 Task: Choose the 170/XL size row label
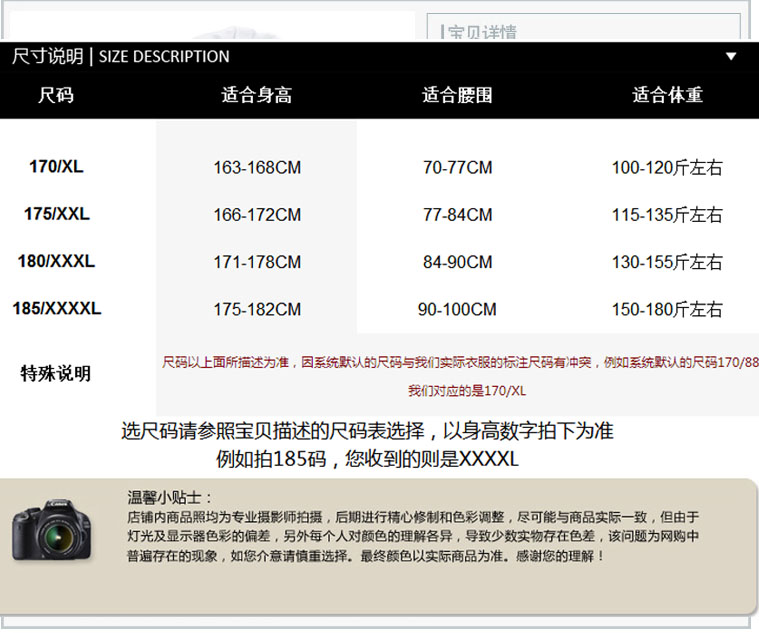(56, 167)
